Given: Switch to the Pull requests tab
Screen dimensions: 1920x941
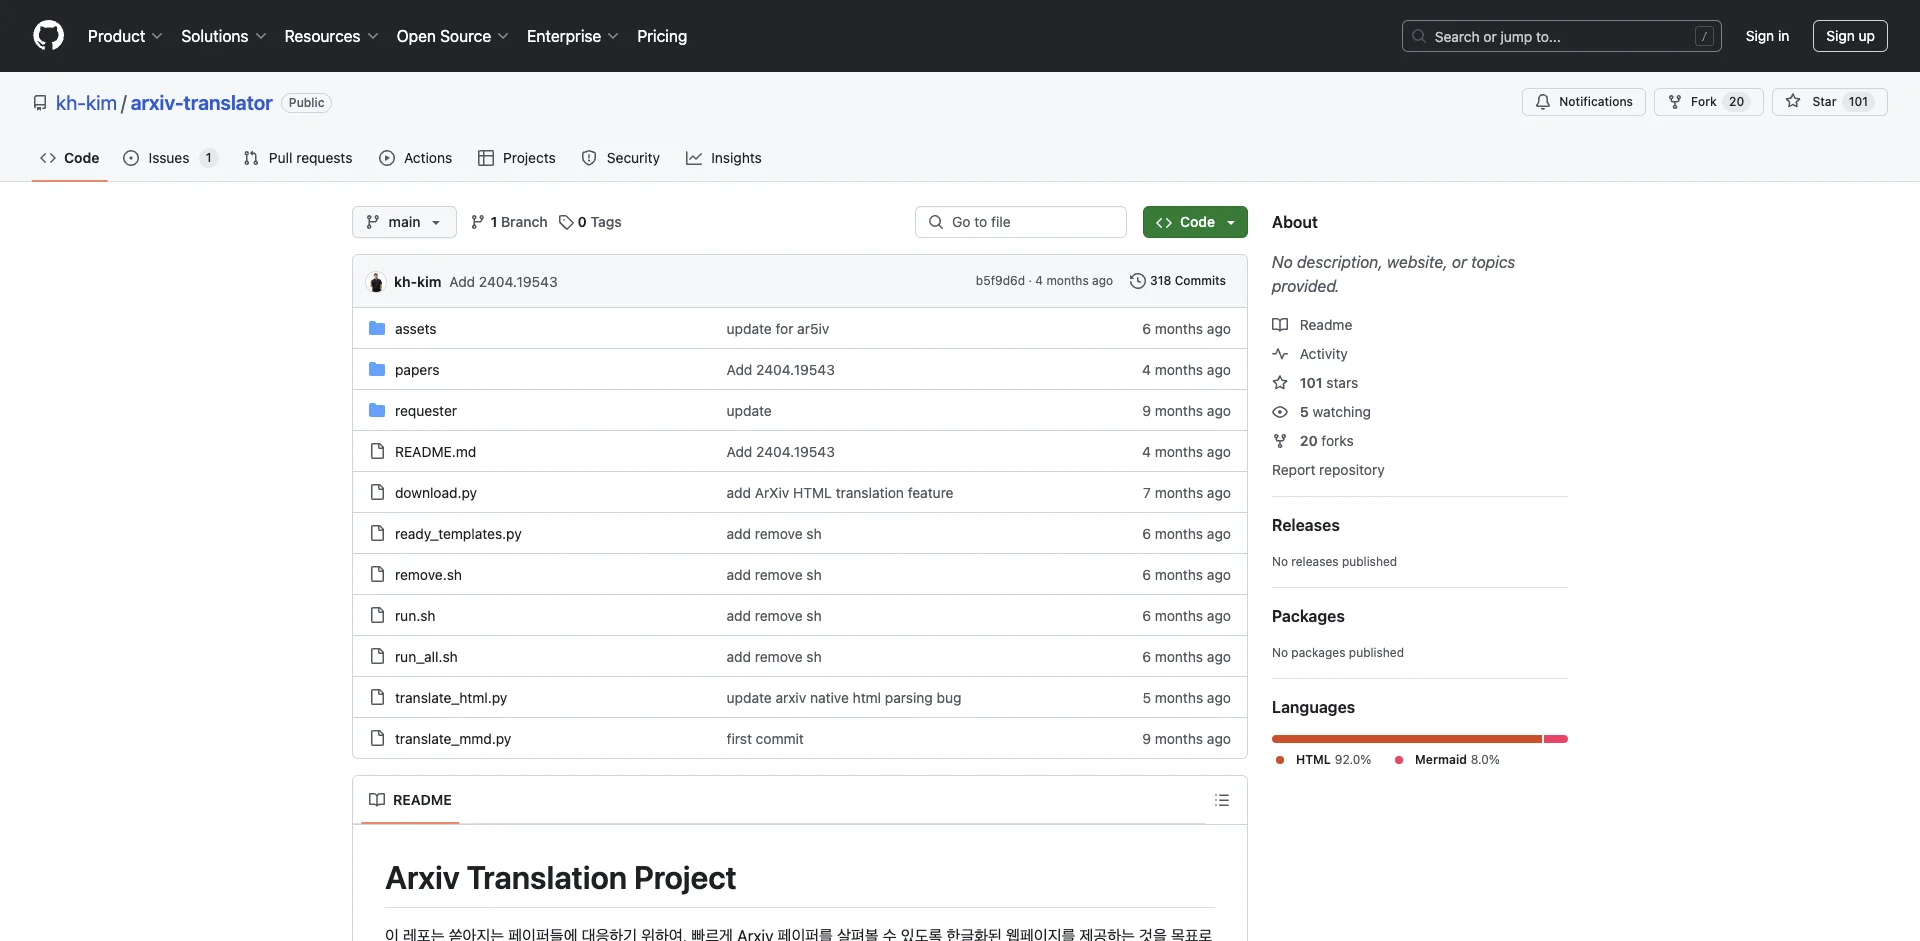Looking at the screenshot, I should [298, 158].
